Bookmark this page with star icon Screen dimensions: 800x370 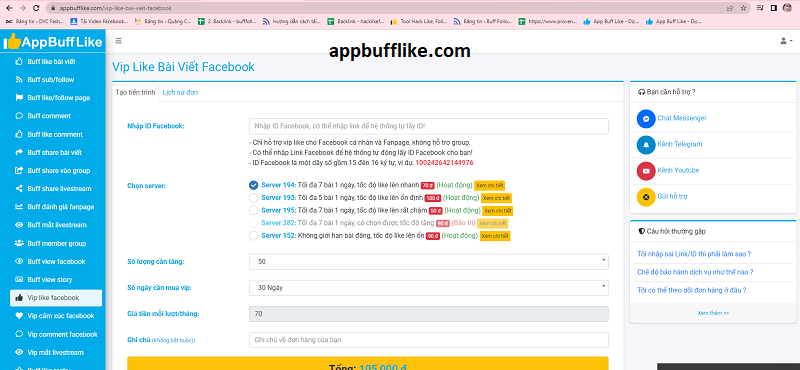[x=743, y=8]
